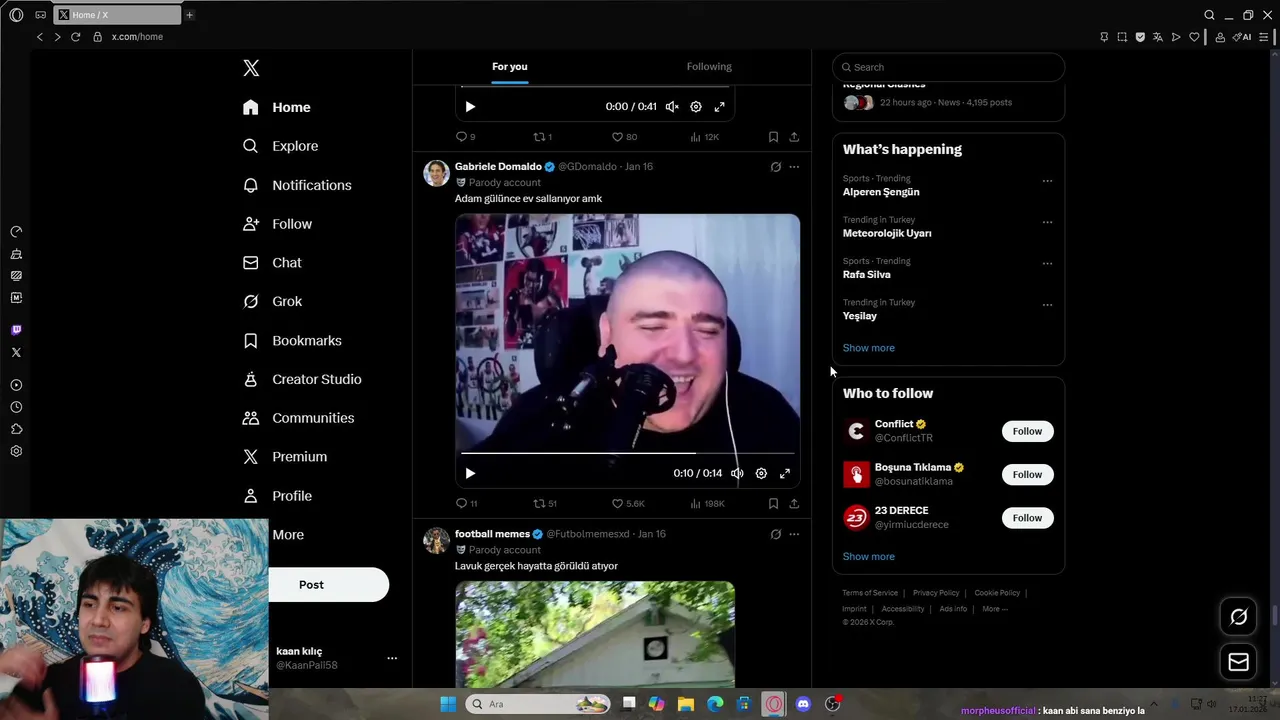
Task: Enter fullscreen on the 0:14 video
Action: click(785, 474)
